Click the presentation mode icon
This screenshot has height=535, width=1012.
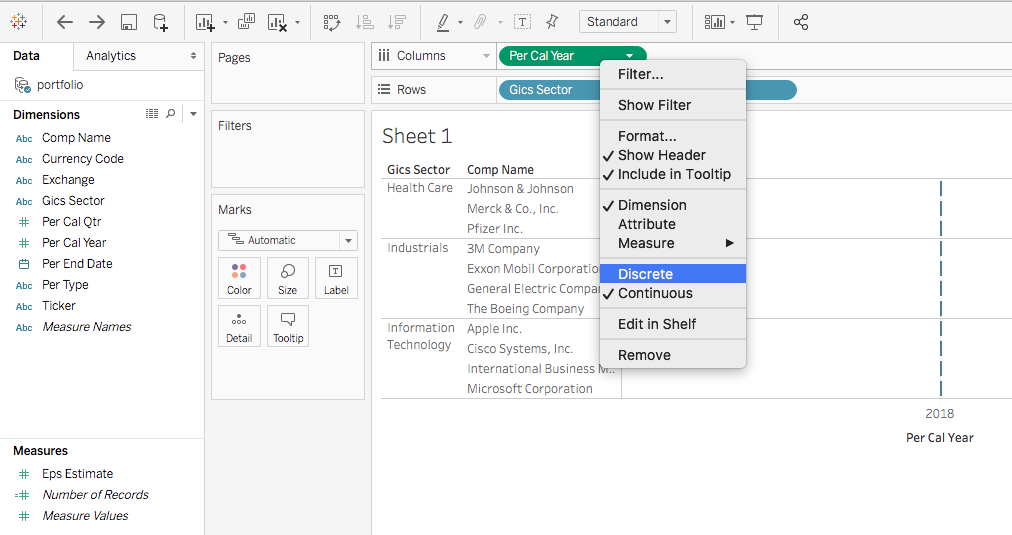pyautogui.click(x=755, y=22)
